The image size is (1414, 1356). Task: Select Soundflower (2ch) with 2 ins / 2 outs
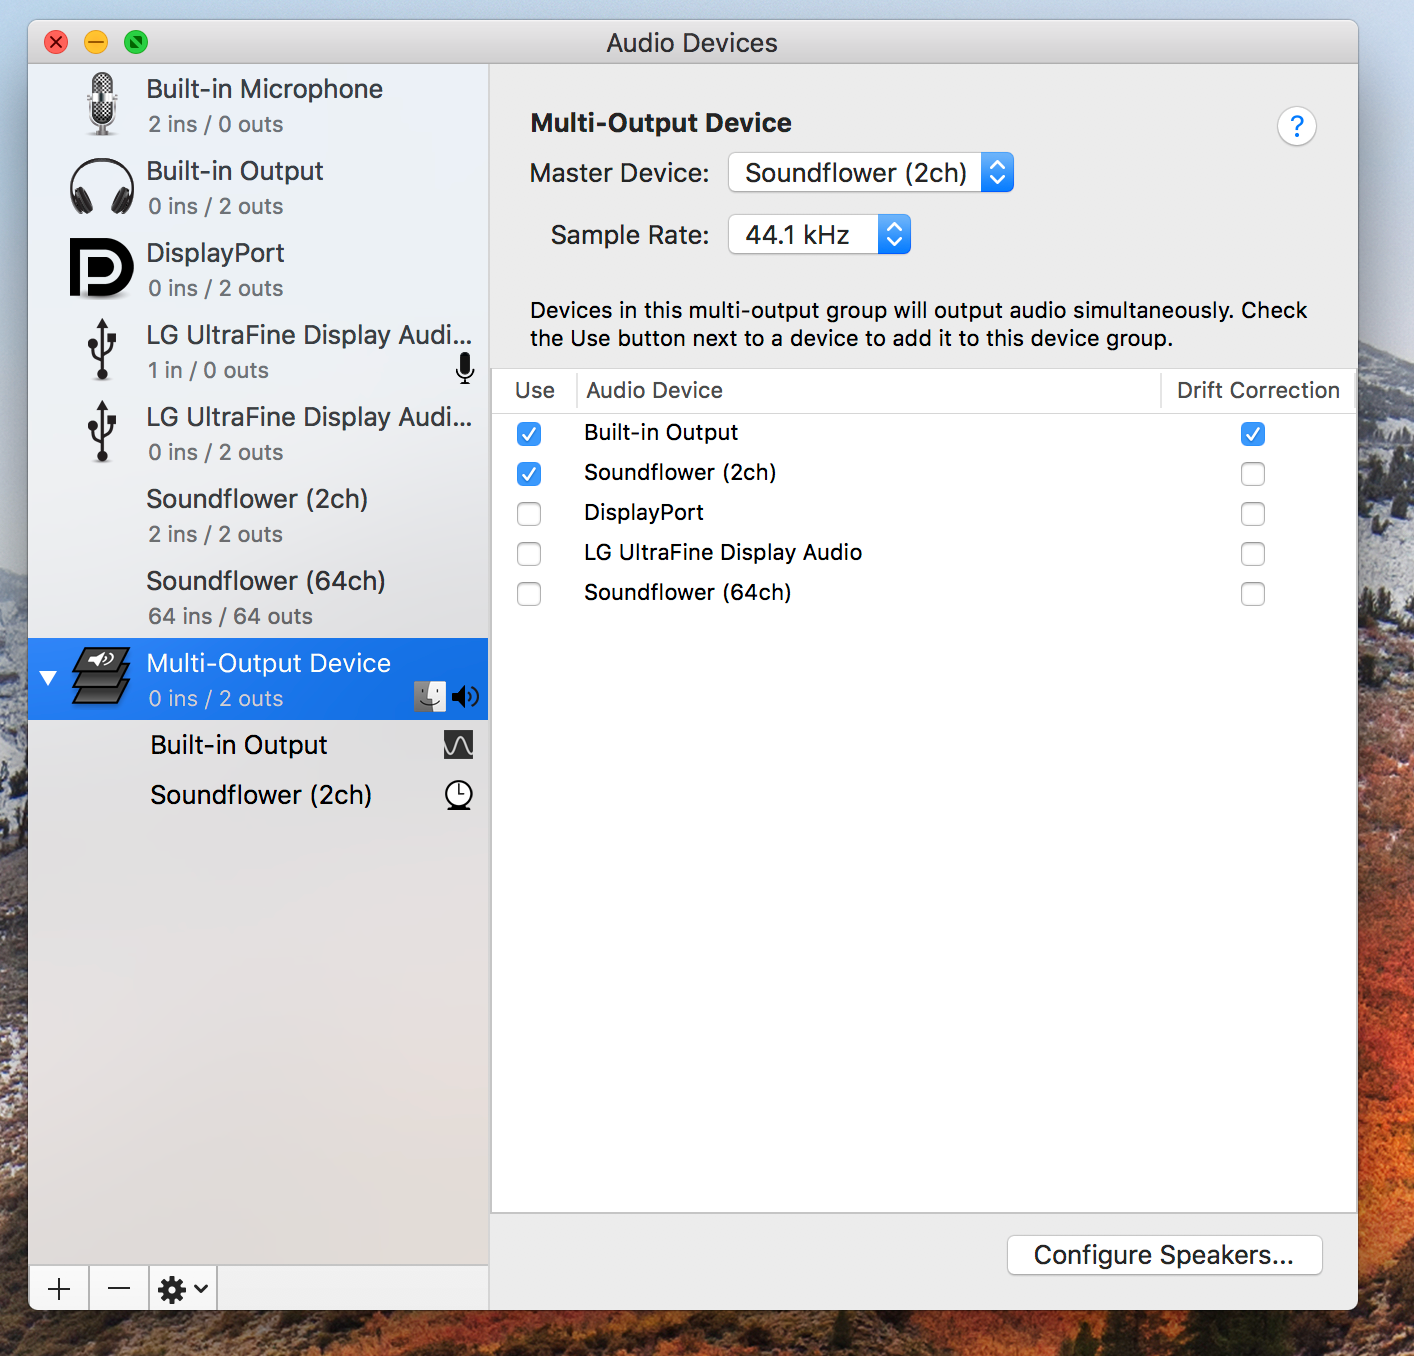pos(257,499)
